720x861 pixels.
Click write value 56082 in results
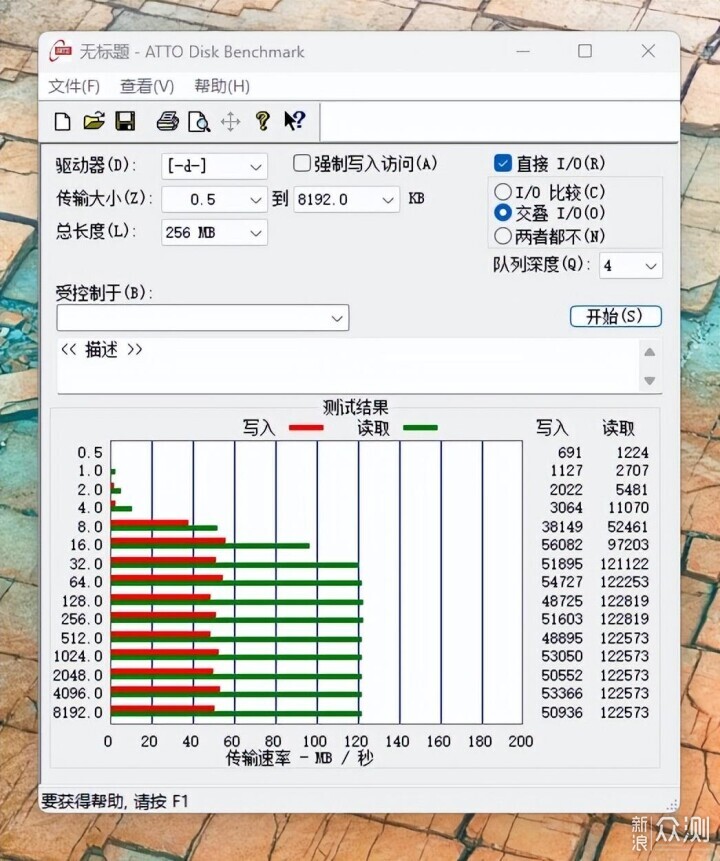point(562,545)
